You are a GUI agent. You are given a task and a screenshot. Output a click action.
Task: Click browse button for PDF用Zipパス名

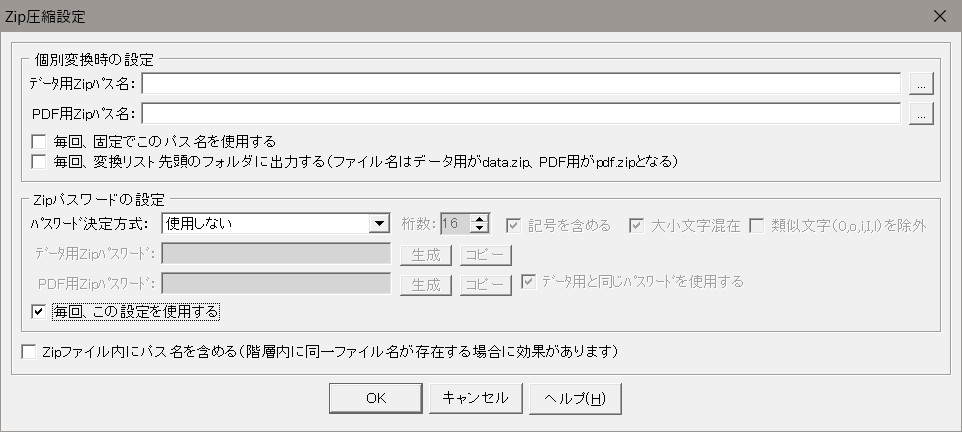921,114
